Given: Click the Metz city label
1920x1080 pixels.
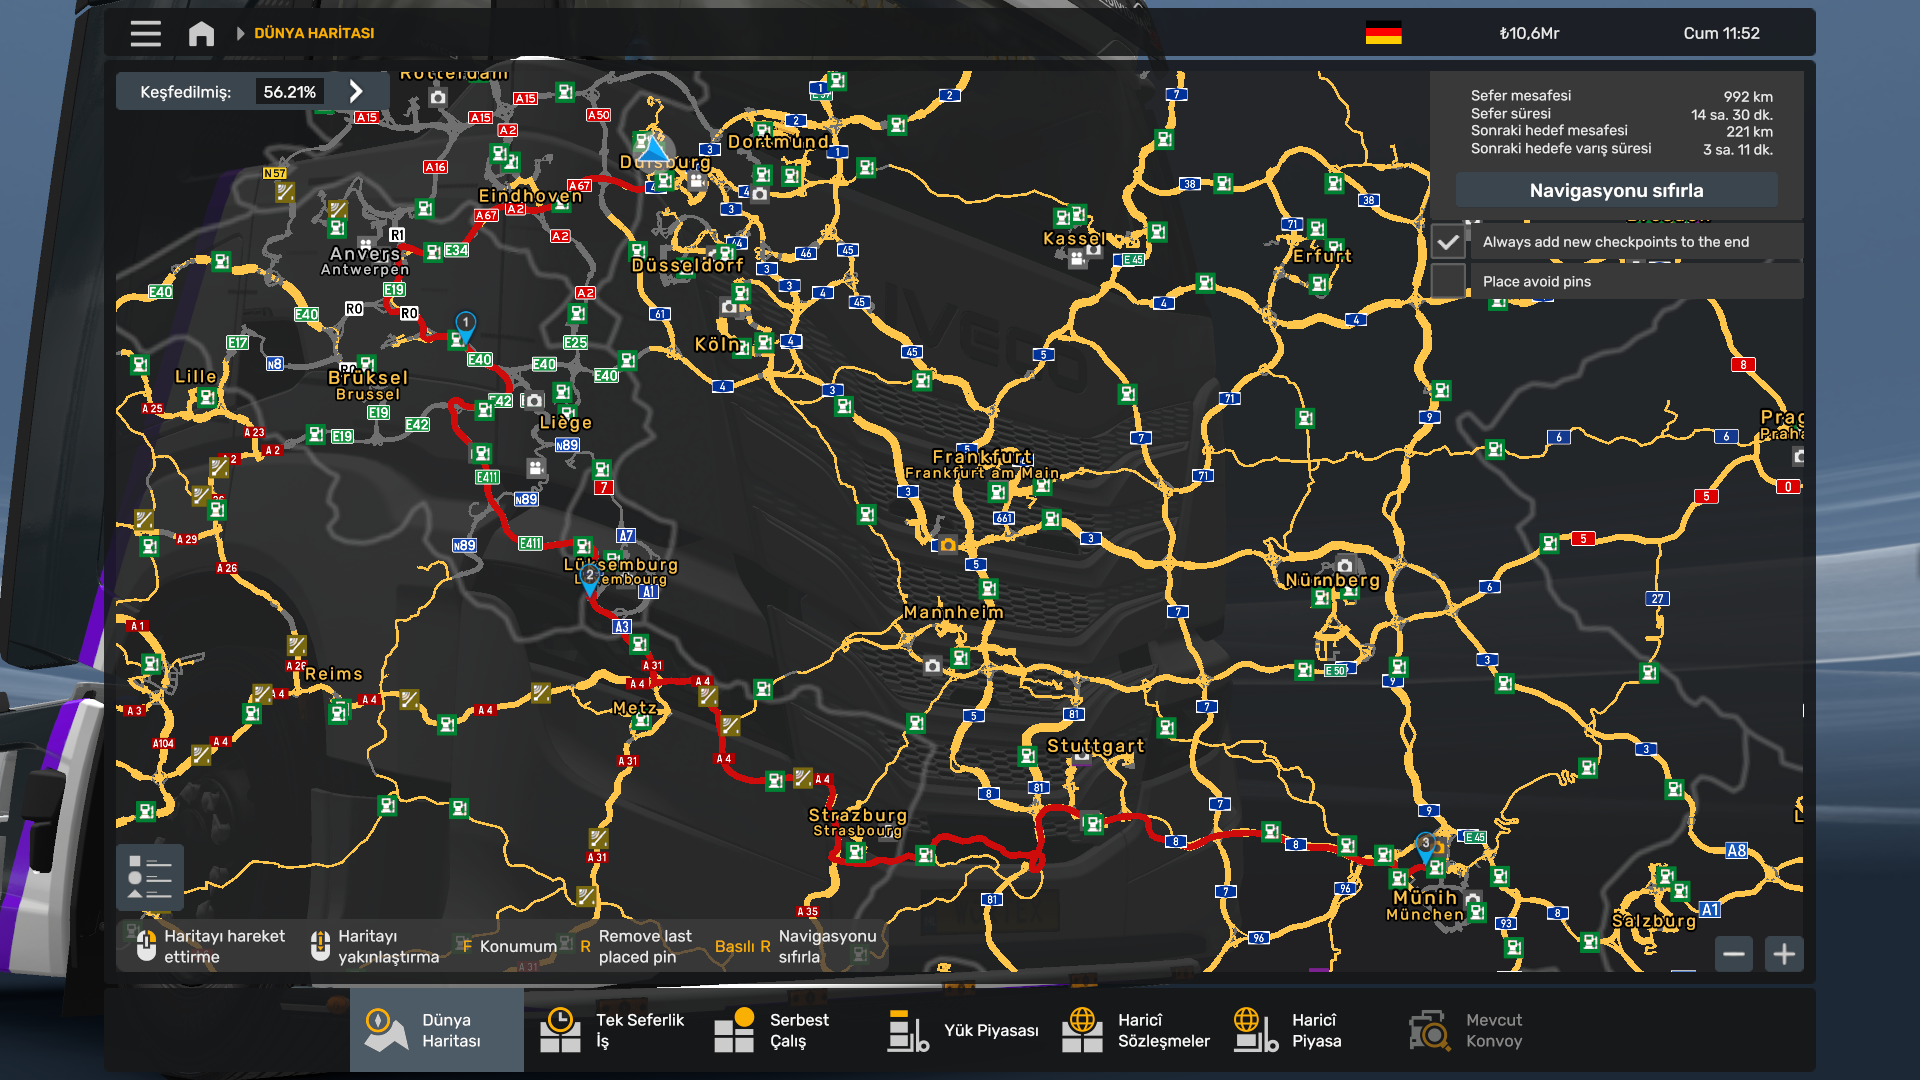Looking at the screenshot, I should point(635,708).
